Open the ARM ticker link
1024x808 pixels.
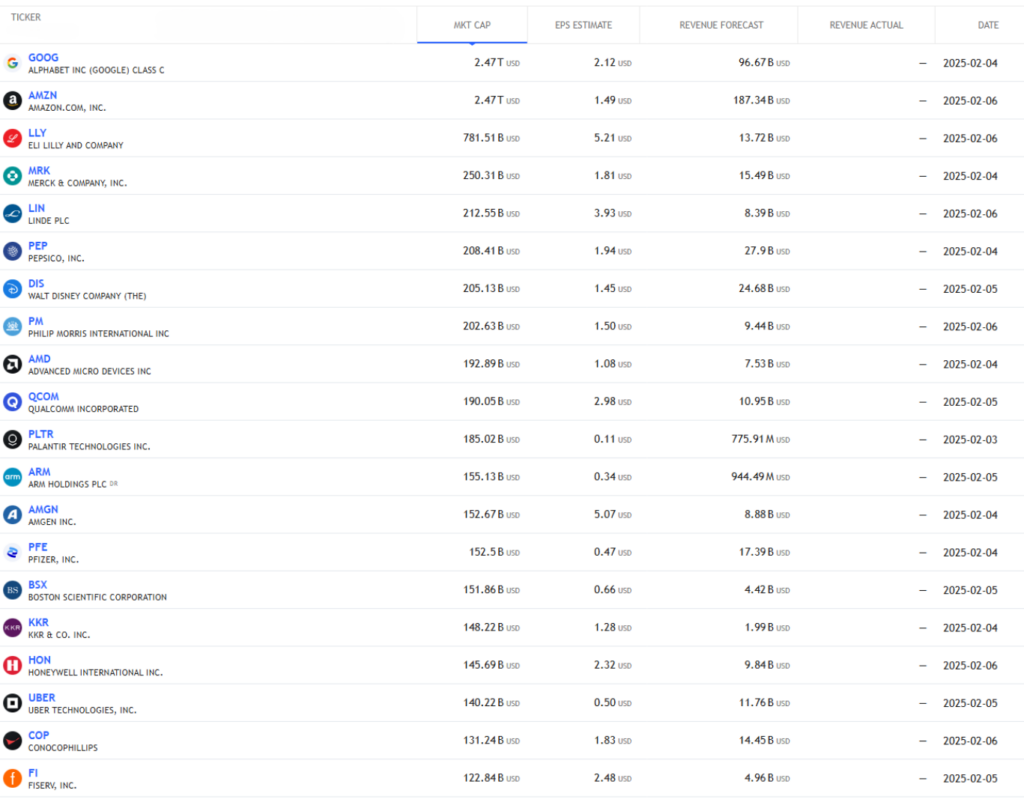pos(39,472)
